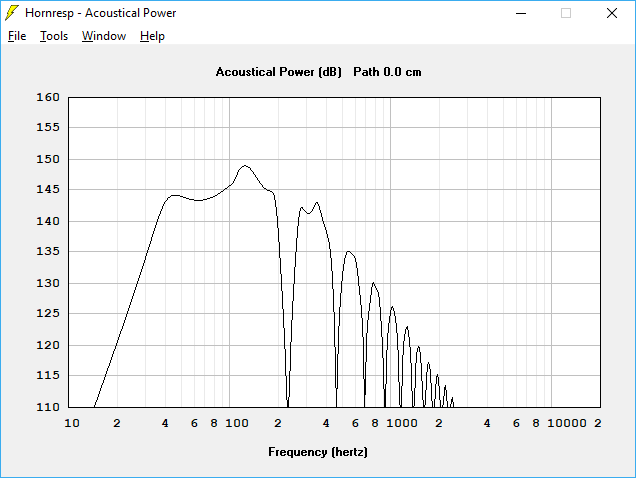The height and width of the screenshot is (478, 636).
Task: Click the 120 y-axis label
Action: pos(48,345)
